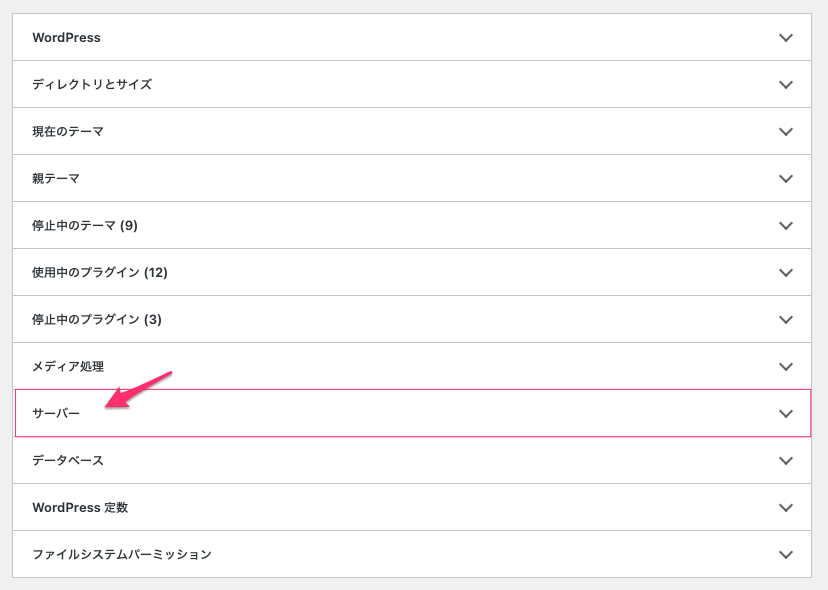Screen dimensions: 828x590
Task: Click the arrow icon in the 現在のテーマ row
Action: [x=786, y=132]
